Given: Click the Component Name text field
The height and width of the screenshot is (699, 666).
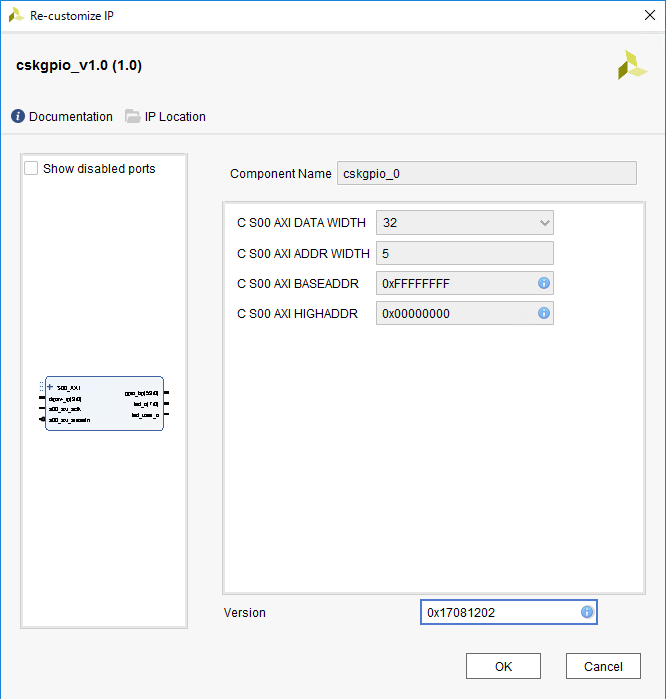Looking at the screenshot, I should [x=486, y=173].
